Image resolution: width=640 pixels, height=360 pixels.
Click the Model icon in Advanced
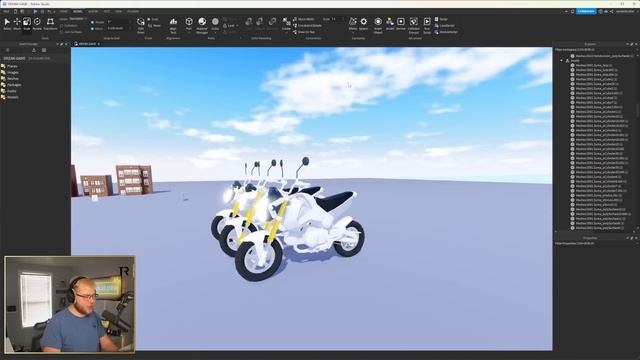pyautogui.click(x=390, y=24)
